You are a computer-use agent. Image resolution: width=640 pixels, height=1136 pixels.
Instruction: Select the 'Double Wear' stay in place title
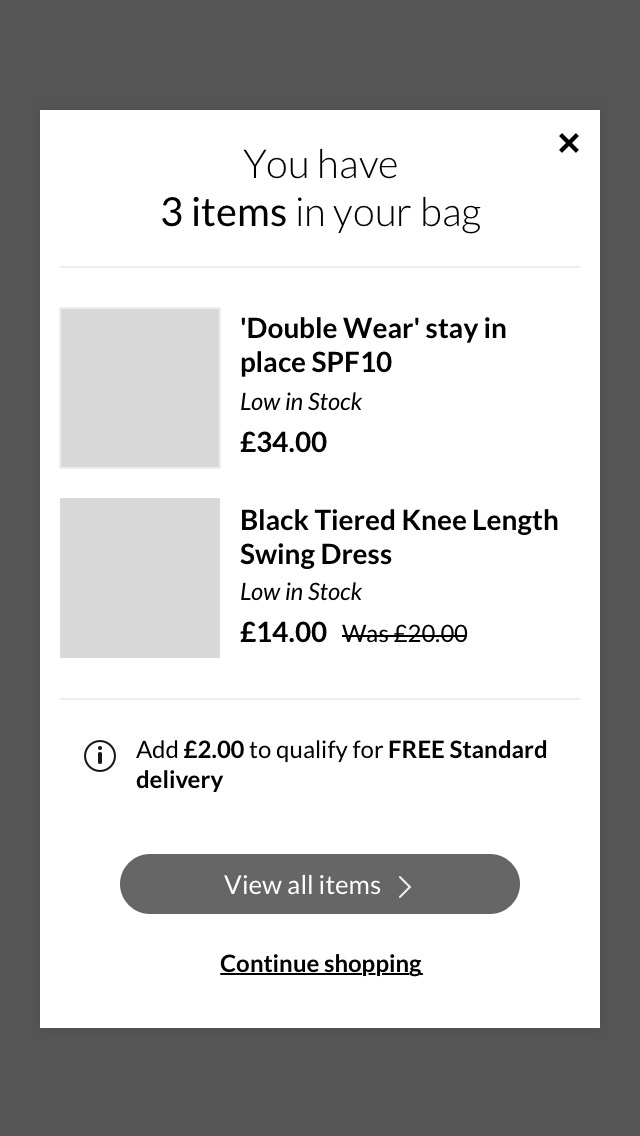[x=373, y=345]
